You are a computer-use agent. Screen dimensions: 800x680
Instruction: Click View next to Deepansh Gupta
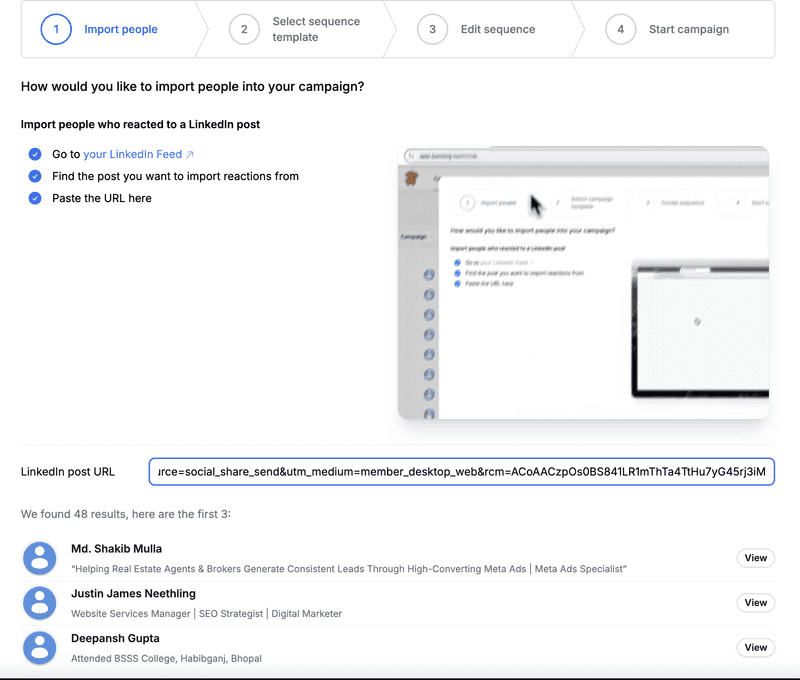click(x=755, y=647)
